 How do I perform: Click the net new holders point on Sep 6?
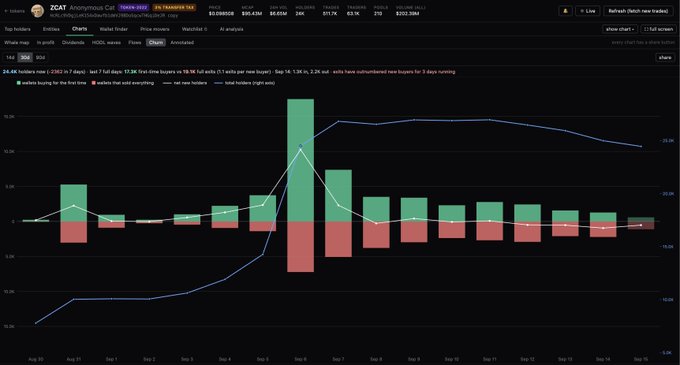(301, 150)
